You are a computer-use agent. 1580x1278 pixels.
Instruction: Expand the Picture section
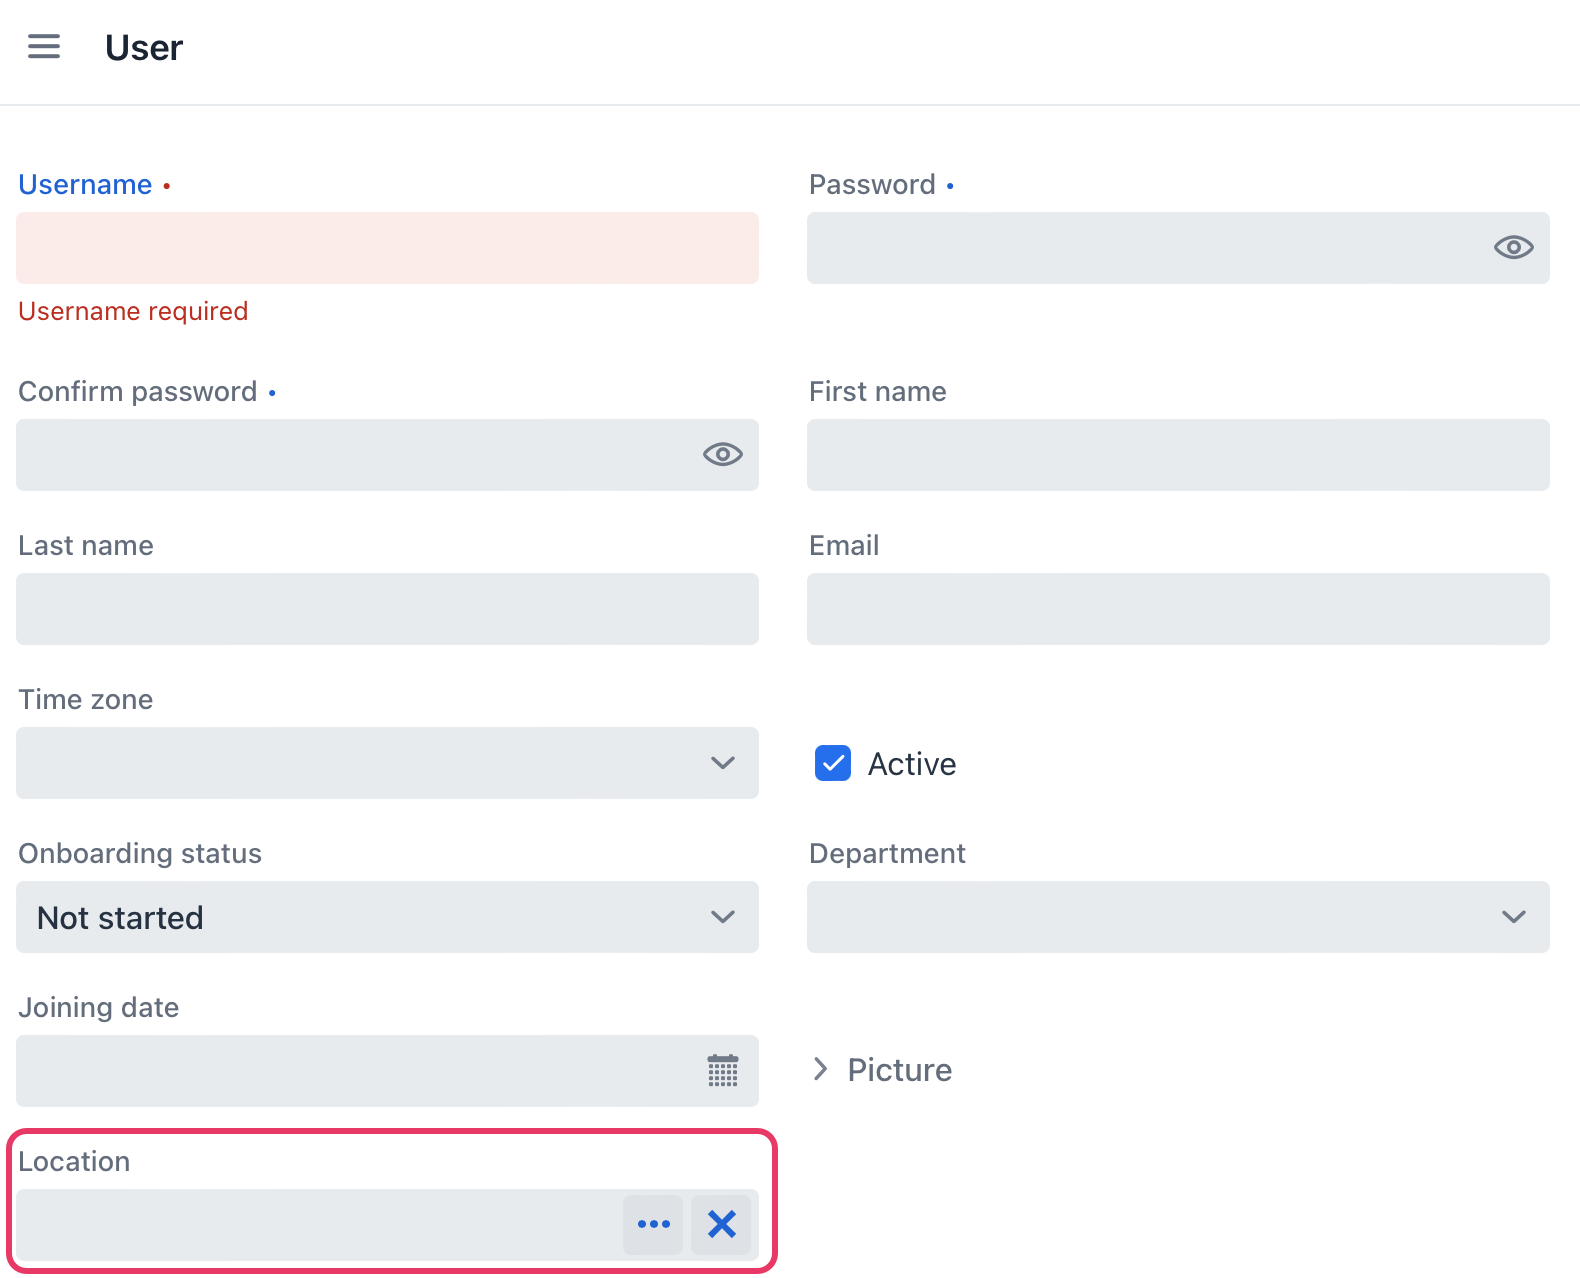click(x=882, y=1070)
